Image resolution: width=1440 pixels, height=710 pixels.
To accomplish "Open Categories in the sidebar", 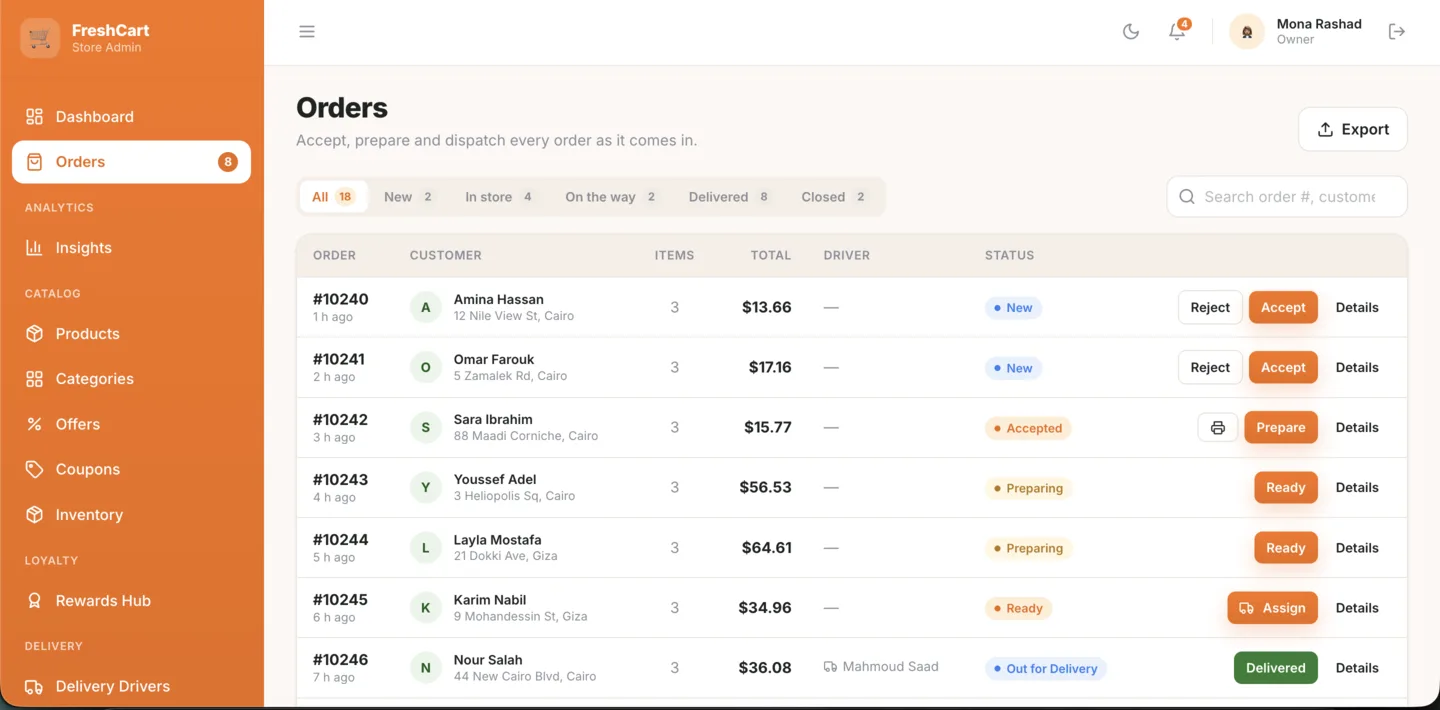I will pyautogui.click(x=131, y=379).
